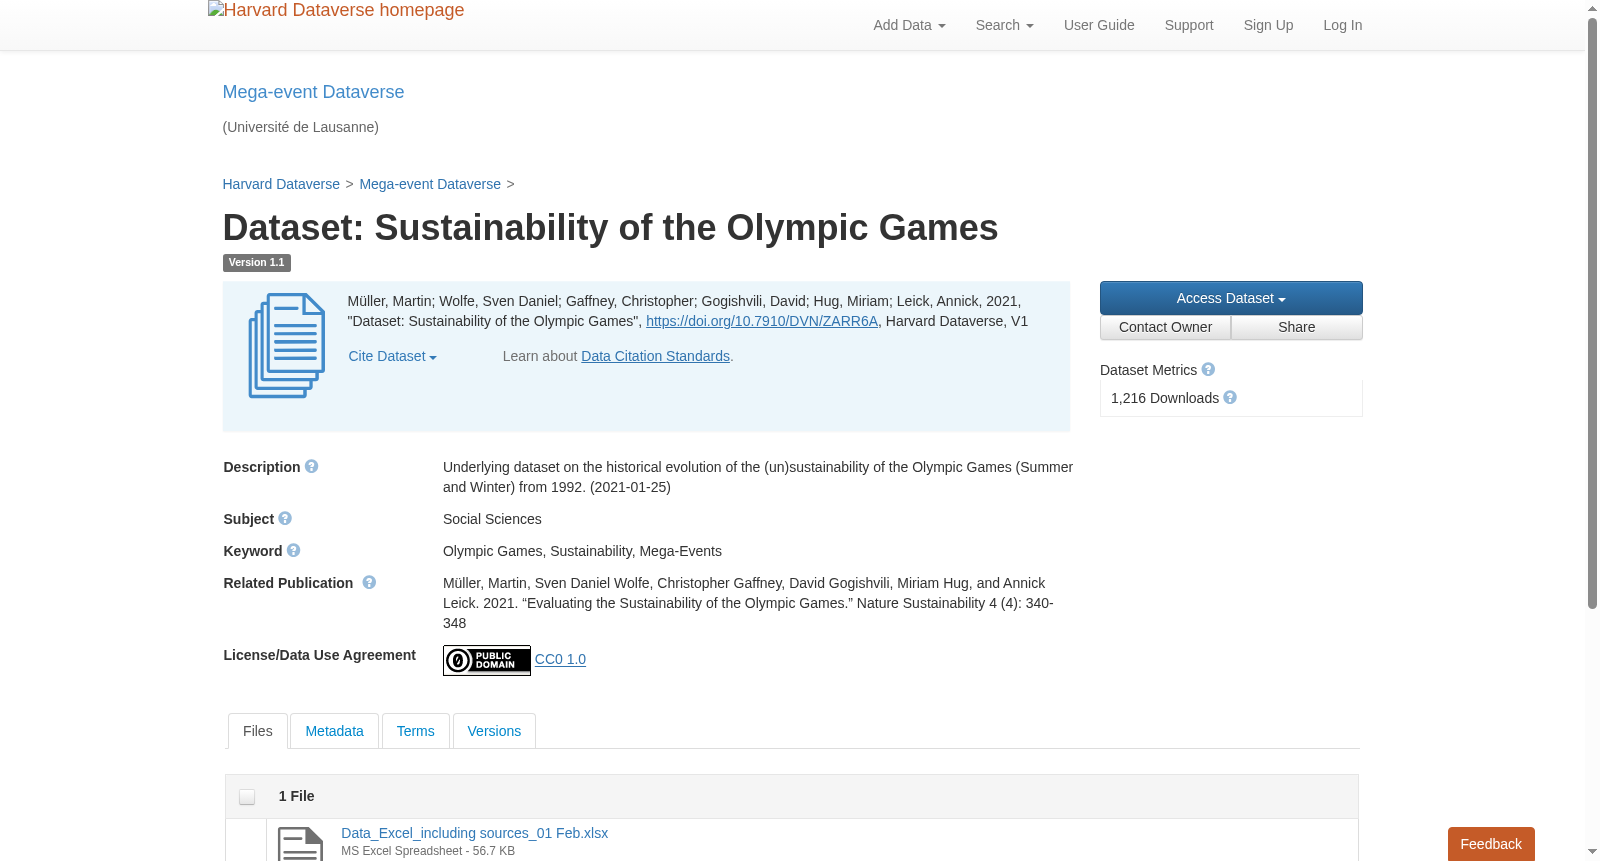Open the Support menu item
1600x861 pixels.
(x=1189, y=25)
